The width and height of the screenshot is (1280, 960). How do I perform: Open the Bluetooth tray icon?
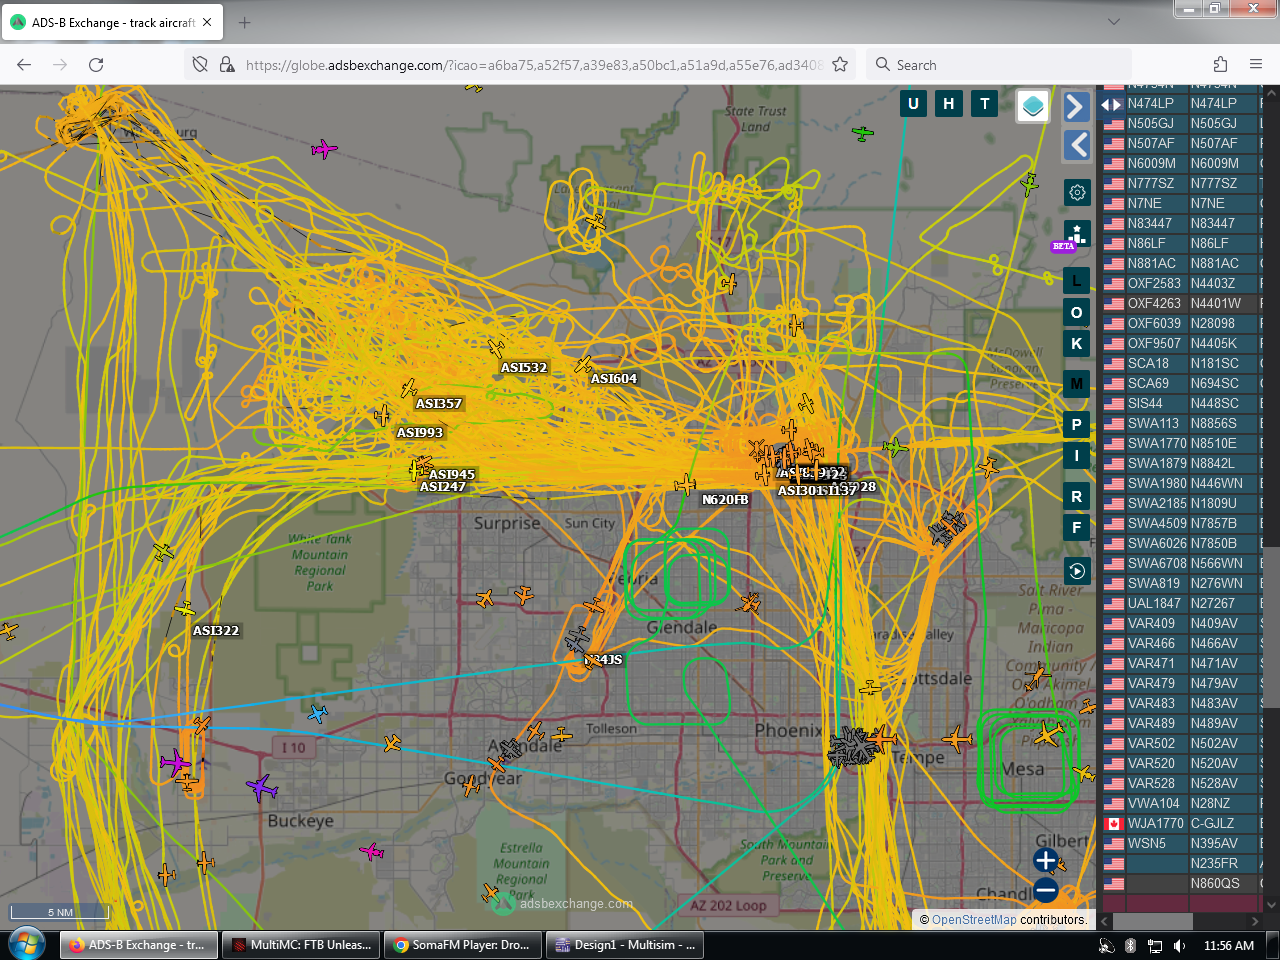tap(1131, 945)
